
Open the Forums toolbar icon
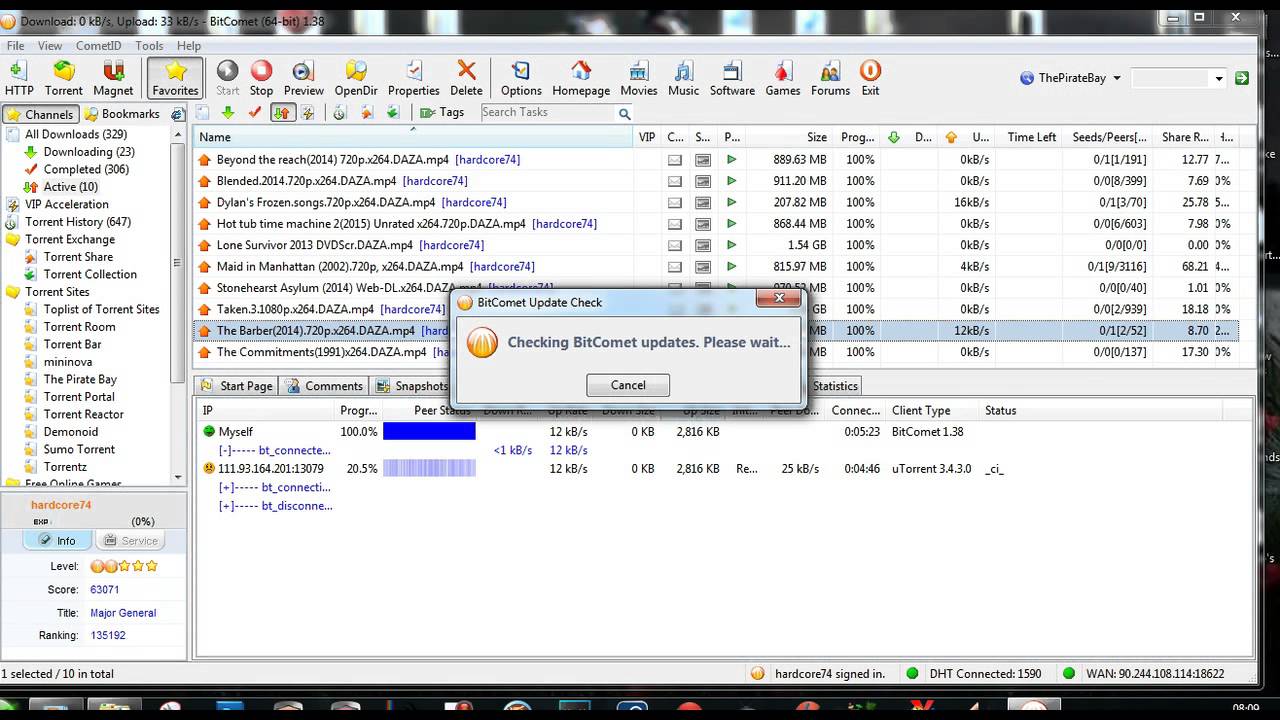coord(830,78)
